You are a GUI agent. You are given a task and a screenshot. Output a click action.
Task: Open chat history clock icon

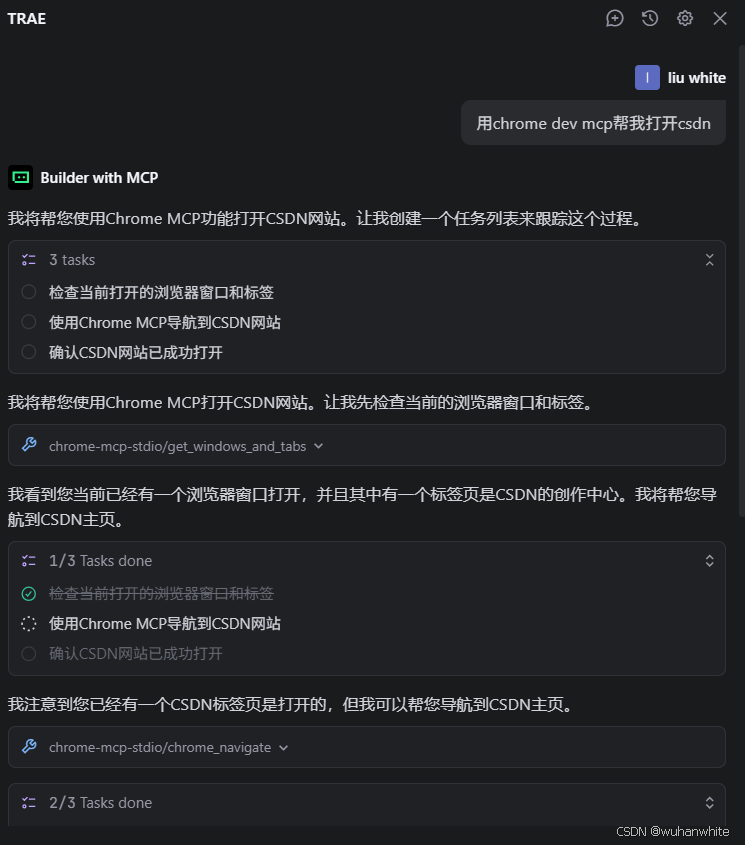[650, 19]
